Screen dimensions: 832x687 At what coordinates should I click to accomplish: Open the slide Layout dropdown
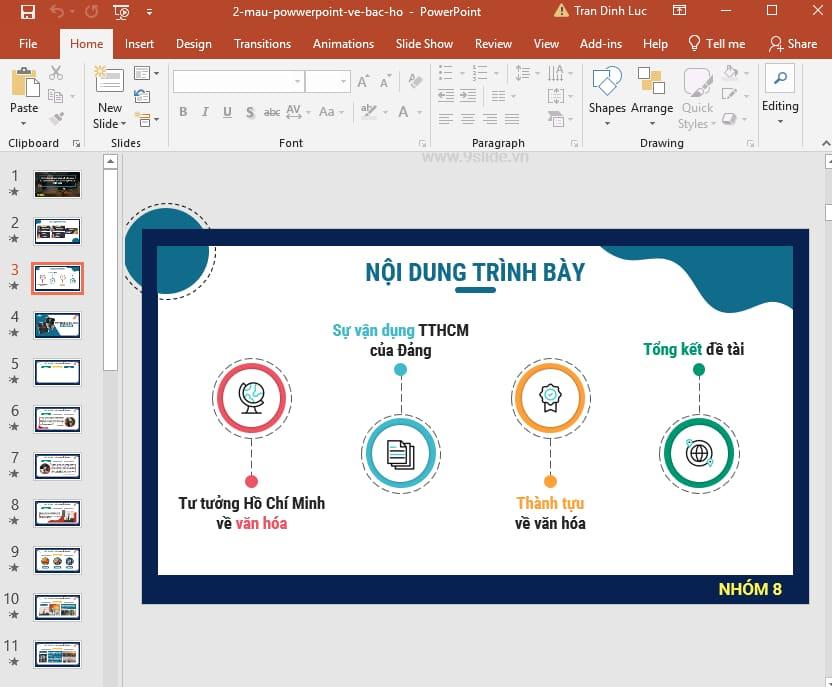145,74
